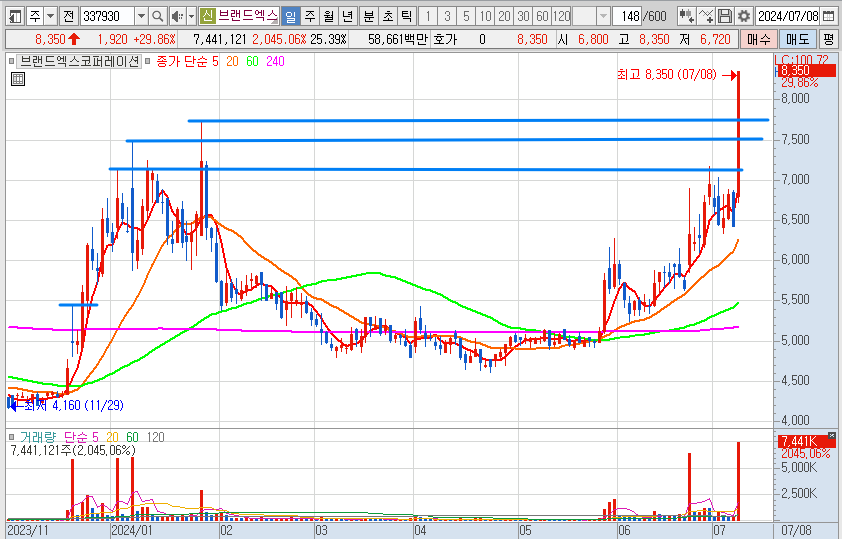Open the stock search magnifier
842x539 pixels.
[x=157, y=16]
